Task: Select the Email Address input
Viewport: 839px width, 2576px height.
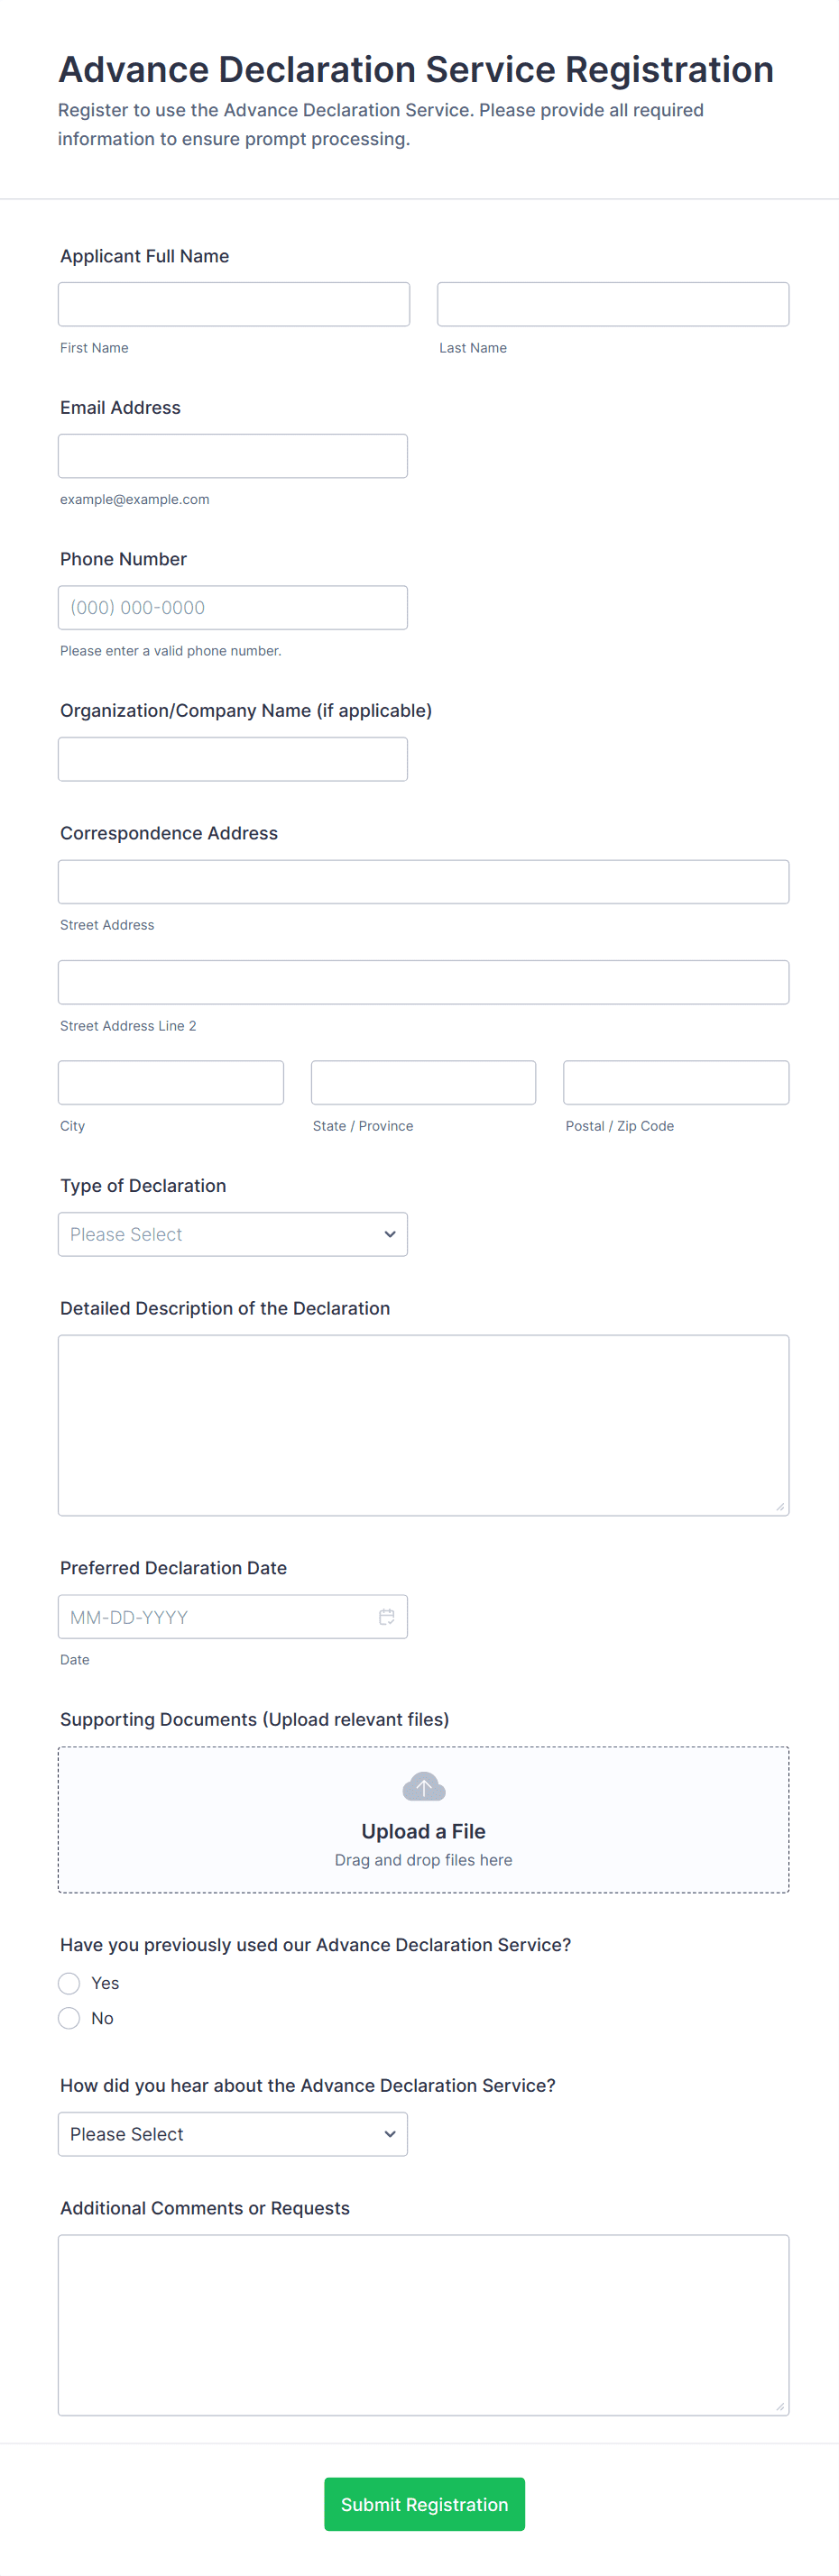Action: pos(232,456)
